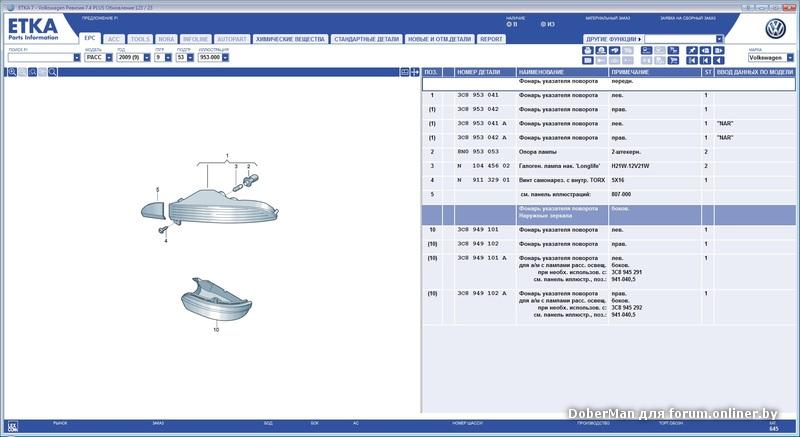Screen dimensions: 800x437
Task: Click callout number 10 in the diagram
Action: tap(216, 330)
